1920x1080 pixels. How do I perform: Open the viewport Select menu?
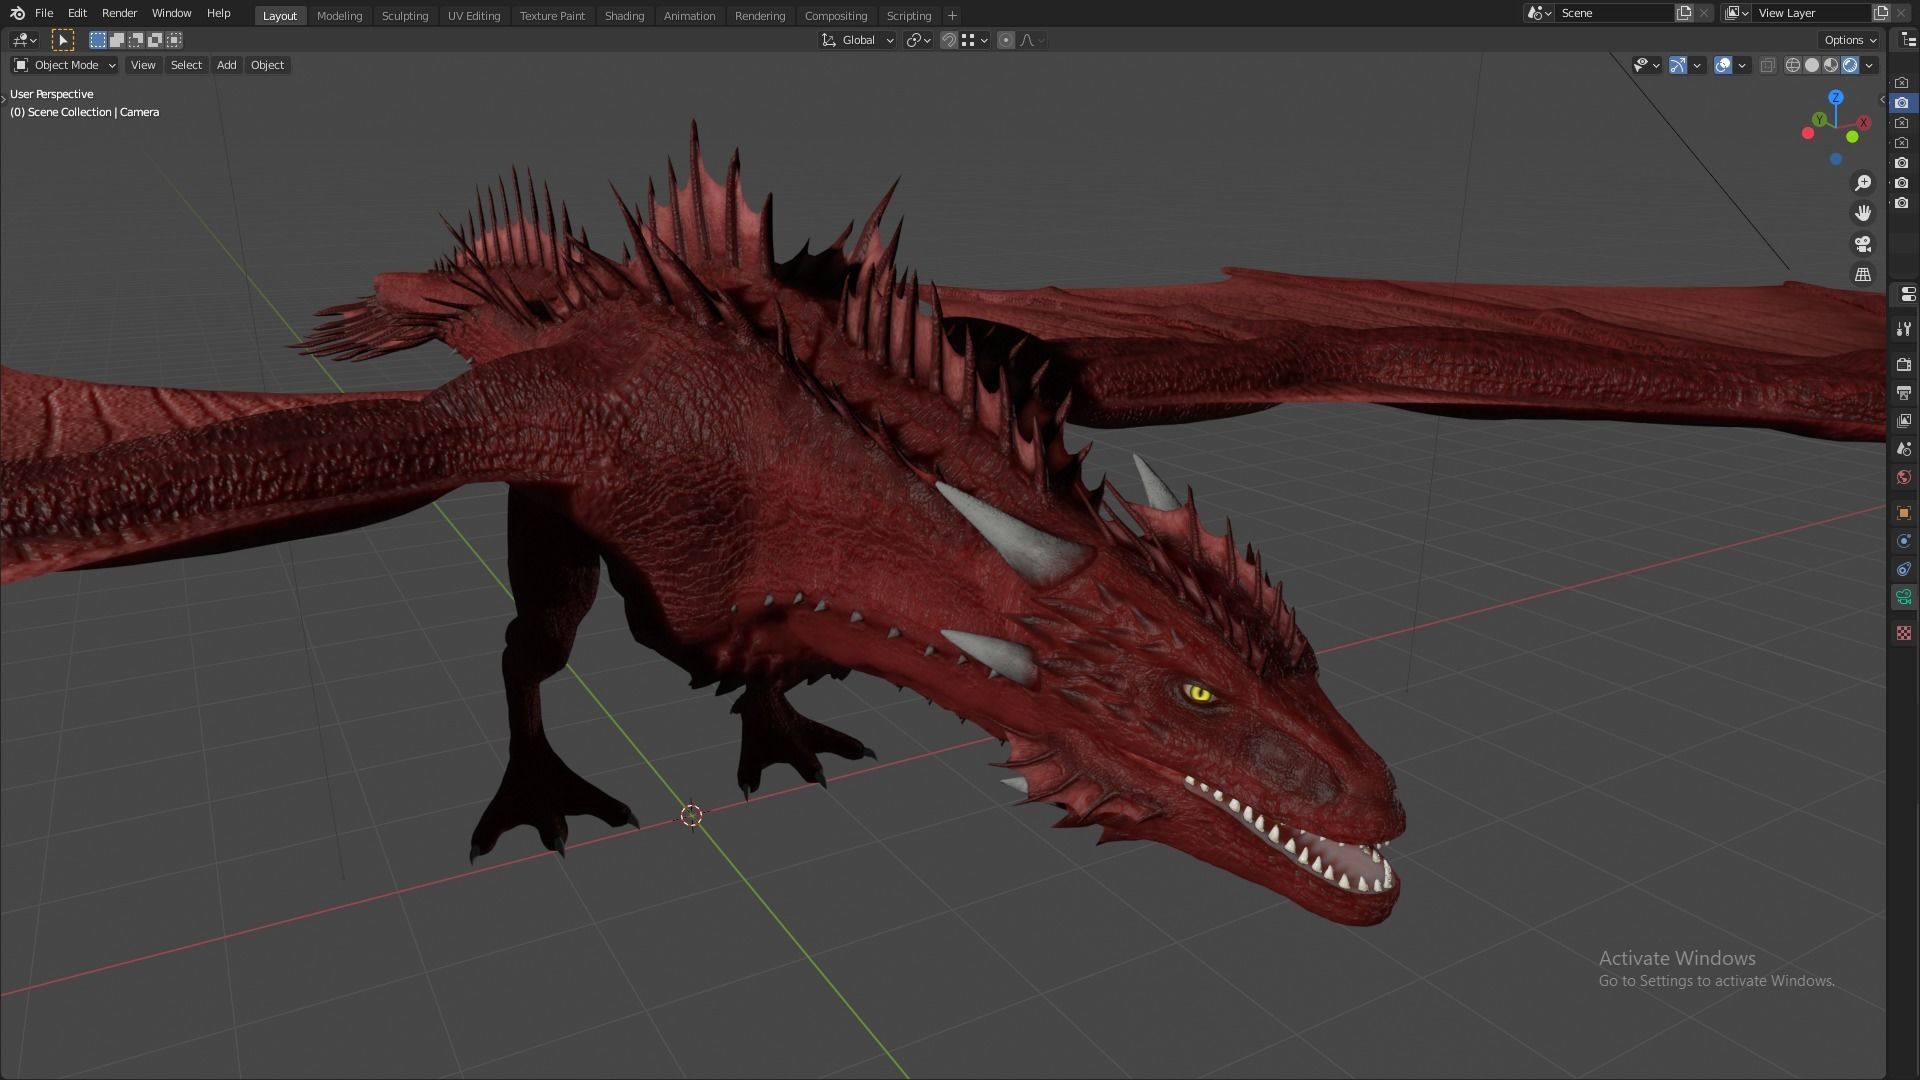tap(186, 65)
